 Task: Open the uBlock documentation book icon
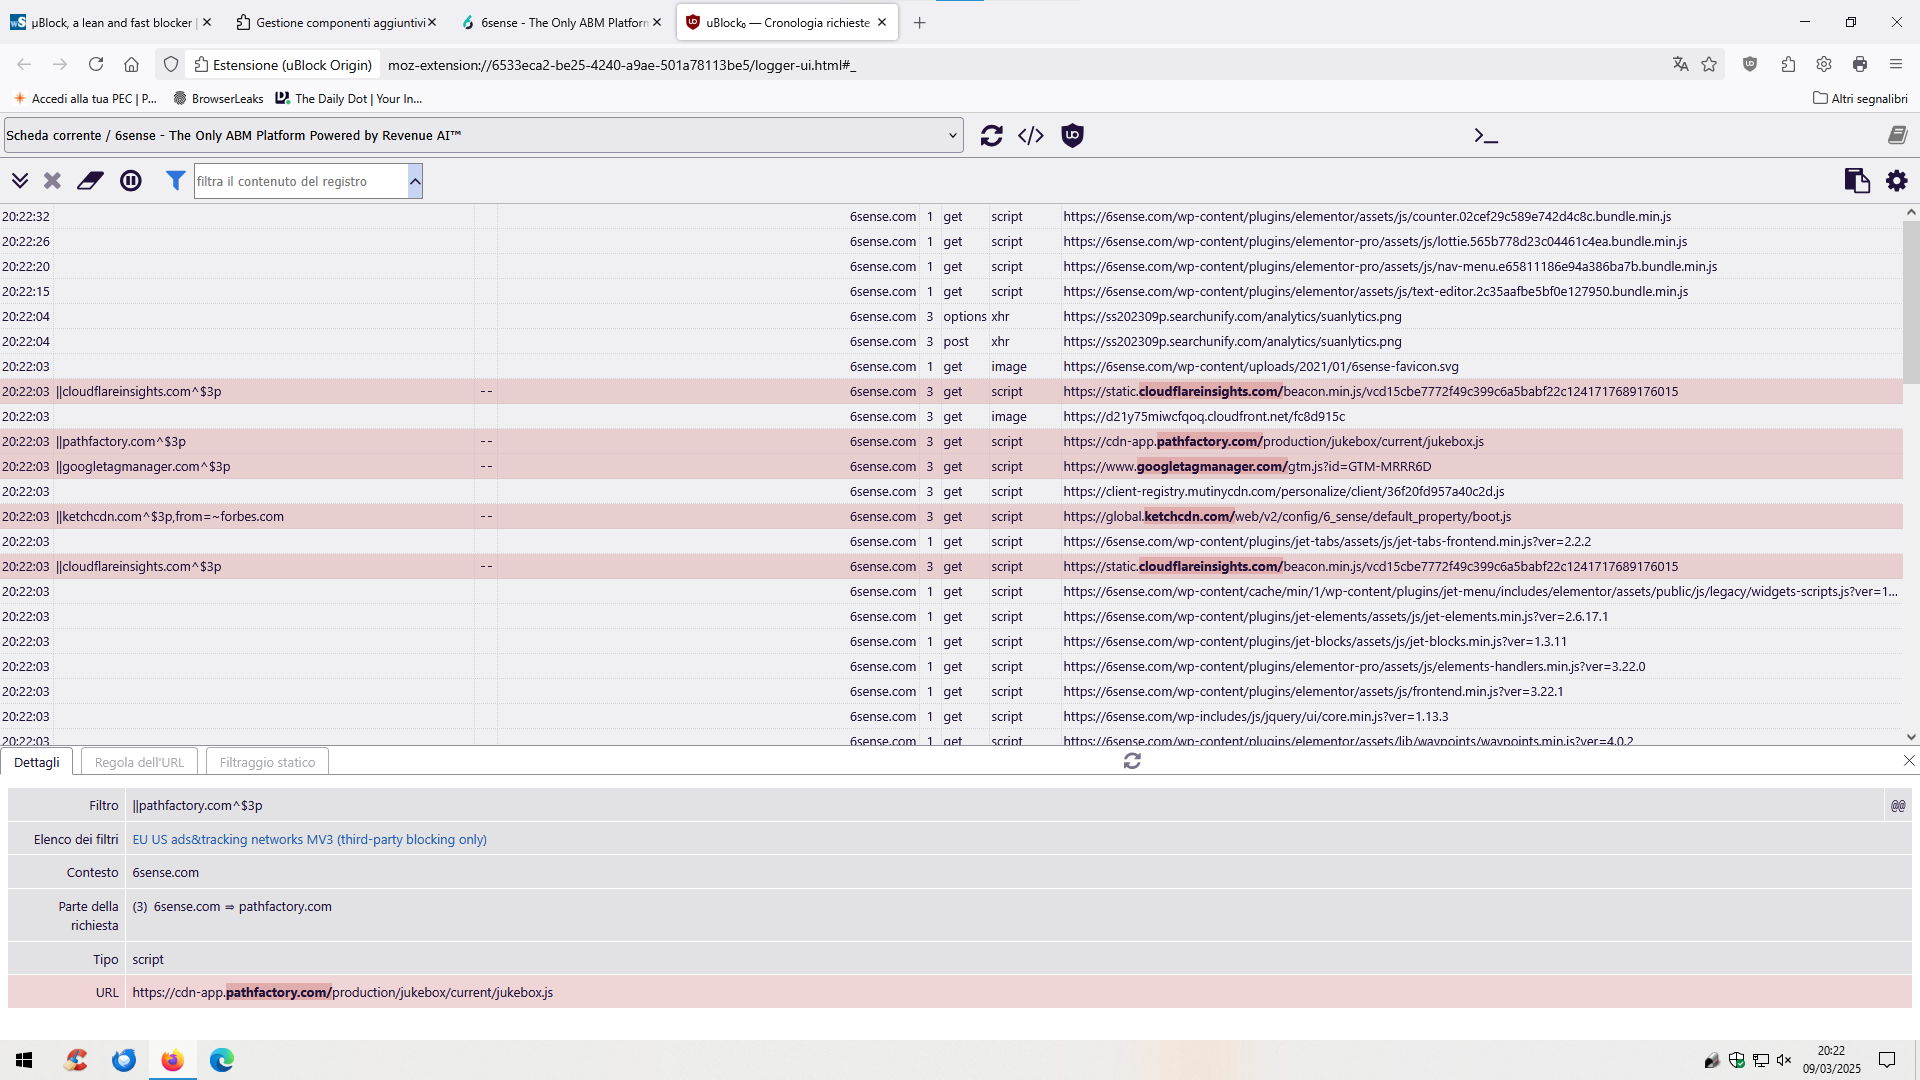pos(1897,136)
